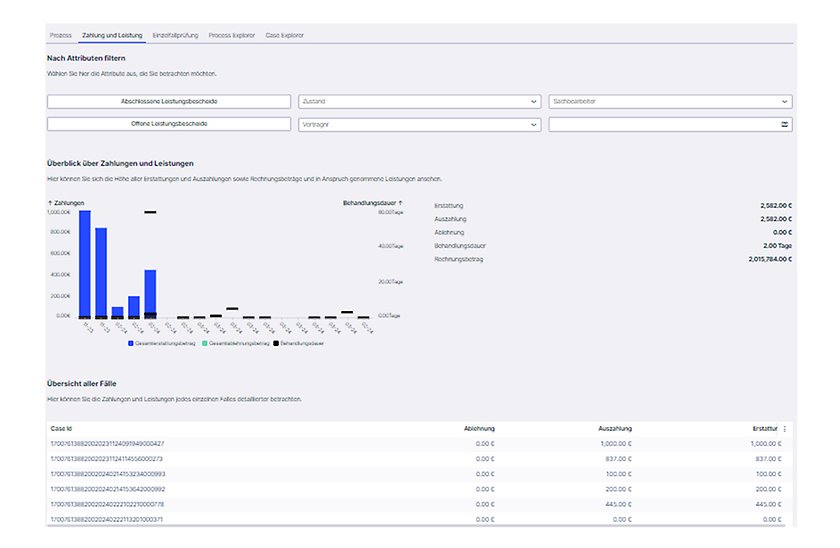
Task: Click the Rechnungsbetrag value 2,015,784.00 €
Action: (x=770, y=259)
